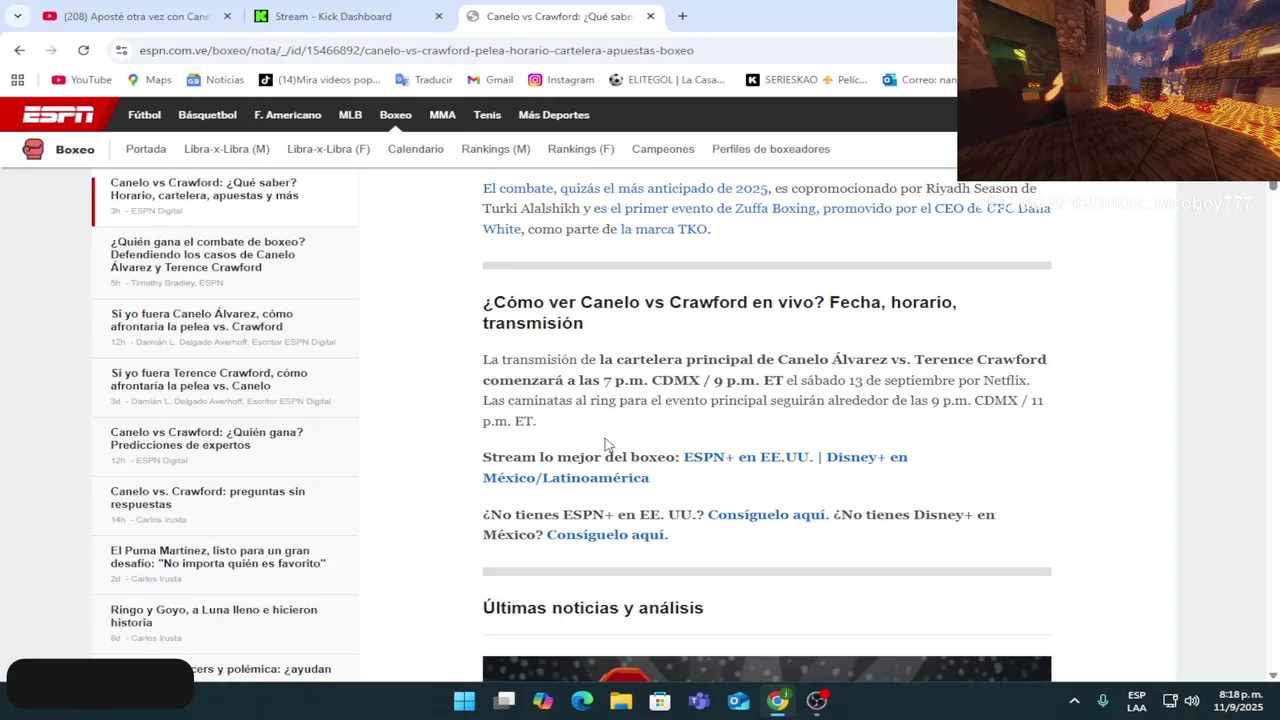Open the Instagram bookmark
This screenshot has width=1280, height=720.
pos(561,80)
